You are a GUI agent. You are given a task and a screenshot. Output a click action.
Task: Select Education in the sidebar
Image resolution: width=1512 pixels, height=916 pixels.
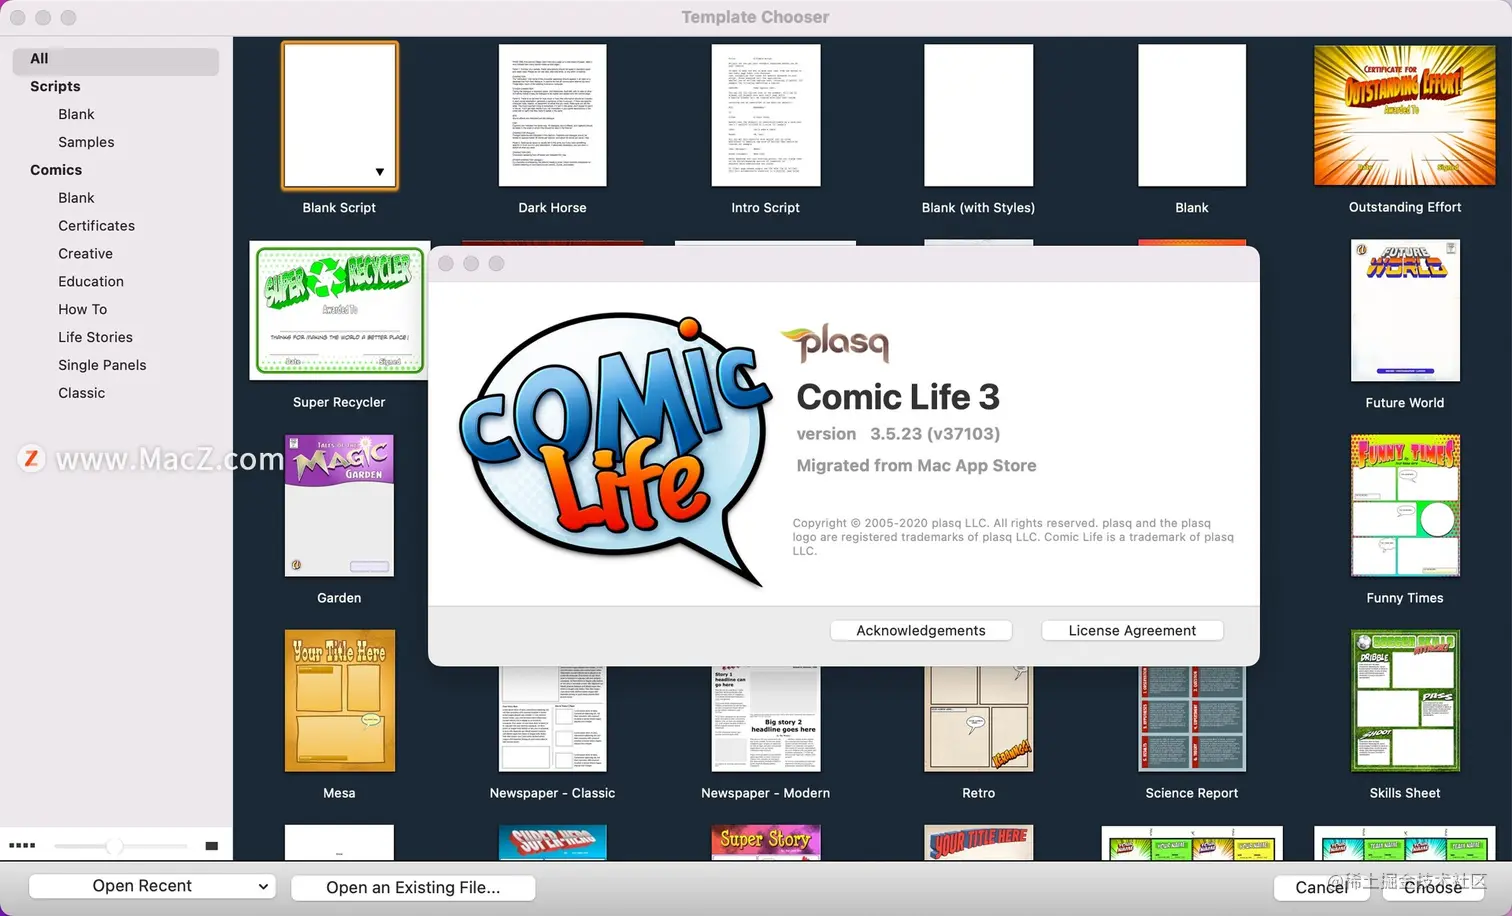(91, 282)
